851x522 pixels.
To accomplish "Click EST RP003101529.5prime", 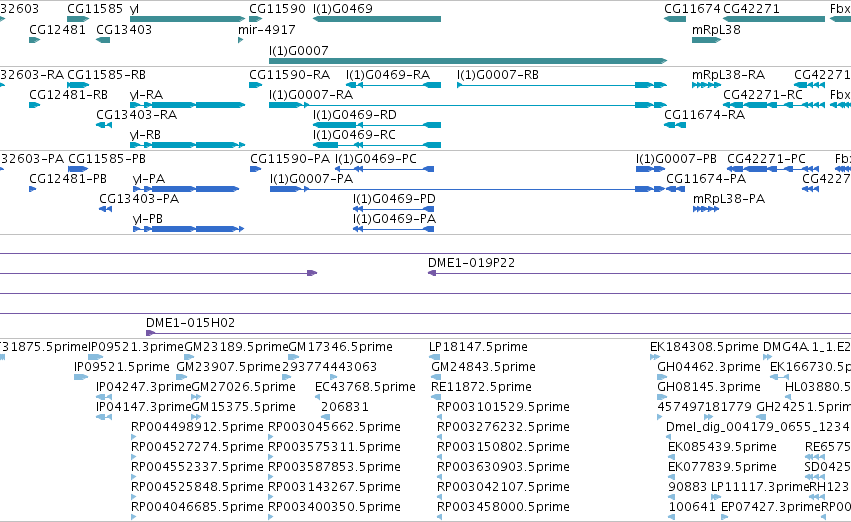I will point(503,407).
